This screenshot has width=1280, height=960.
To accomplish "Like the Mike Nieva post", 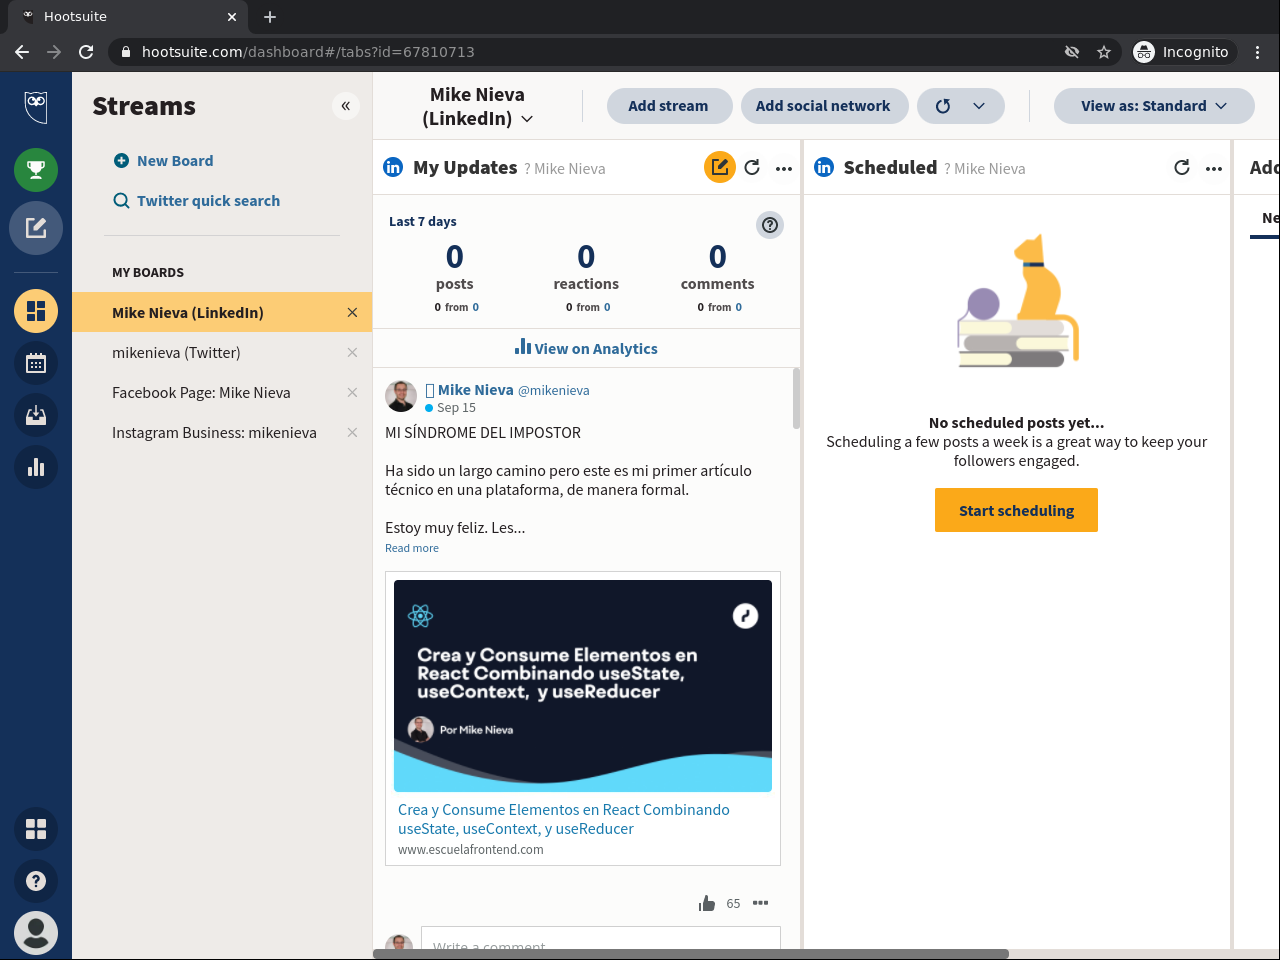I will (x=707, y=903).
